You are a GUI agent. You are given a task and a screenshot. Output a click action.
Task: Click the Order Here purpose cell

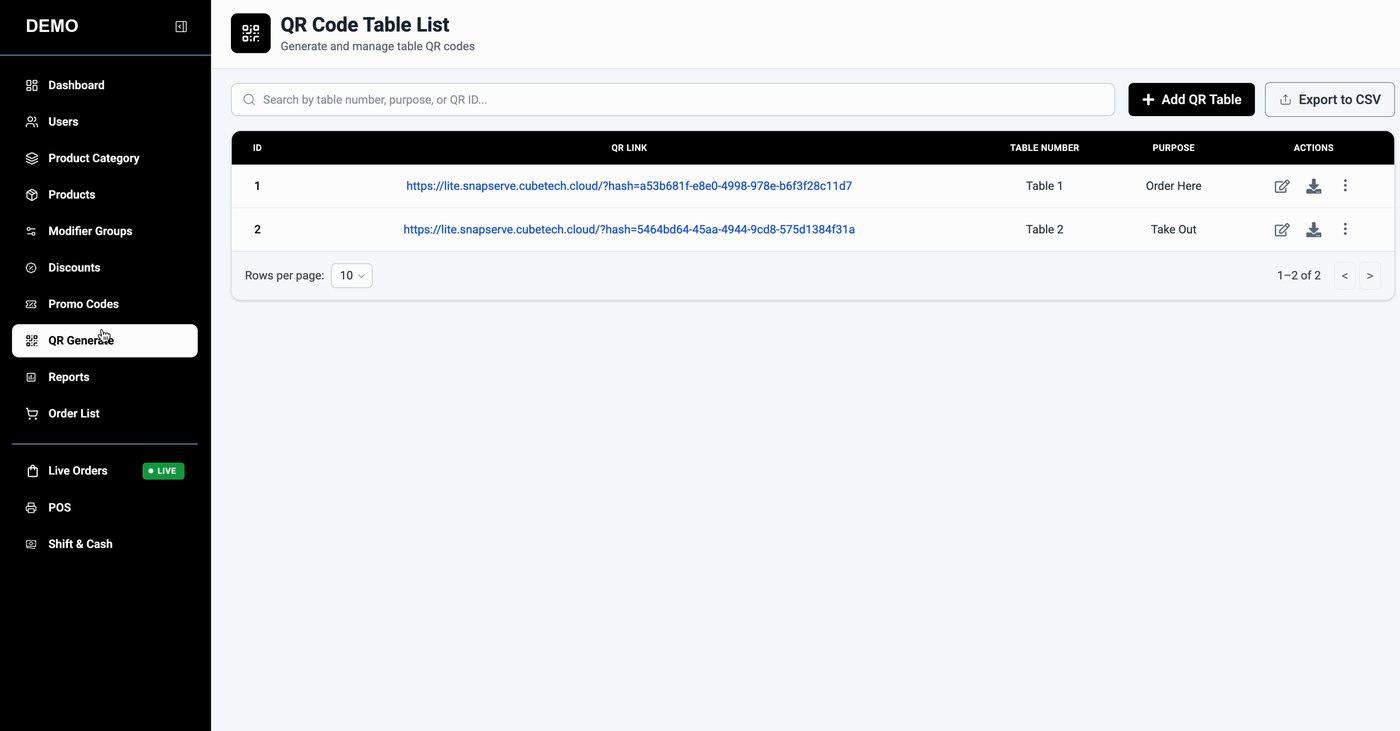tap(1174, 186)
